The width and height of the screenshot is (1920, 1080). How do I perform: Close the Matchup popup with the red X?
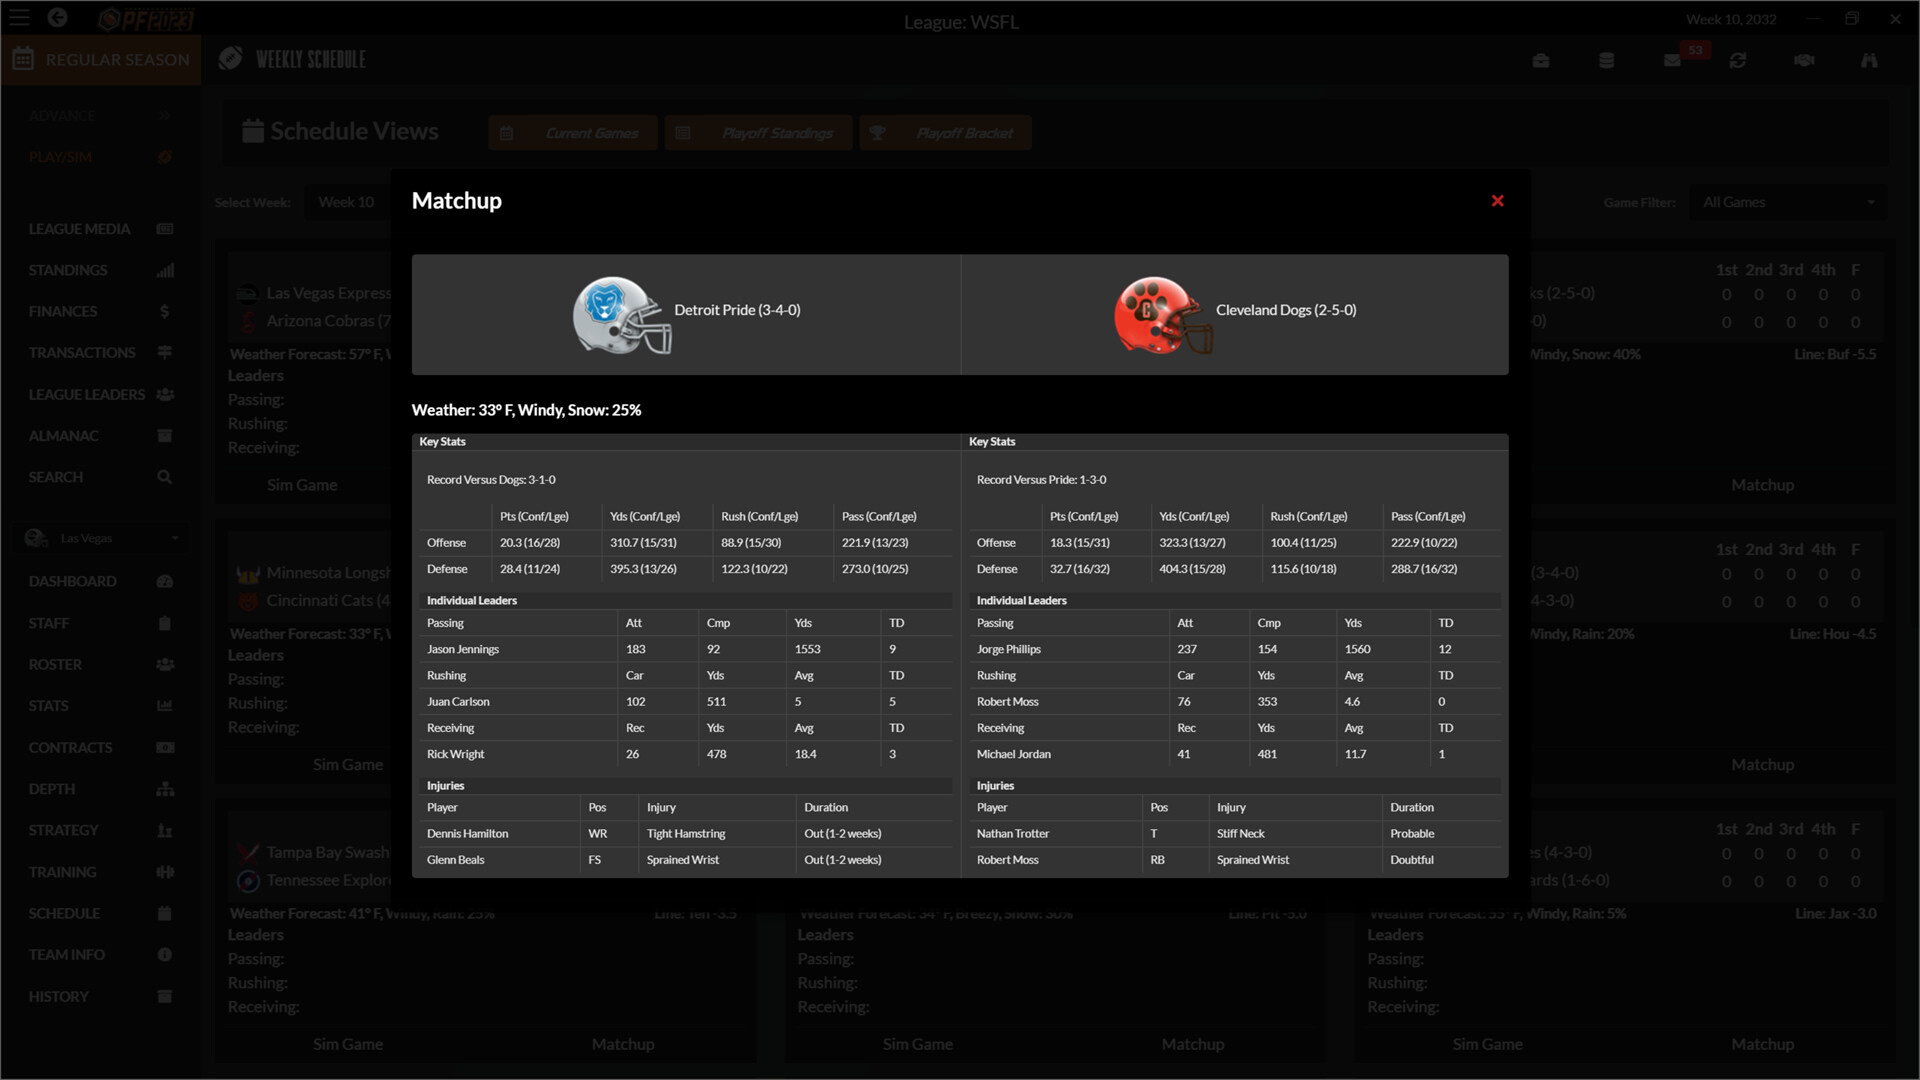1497,200
